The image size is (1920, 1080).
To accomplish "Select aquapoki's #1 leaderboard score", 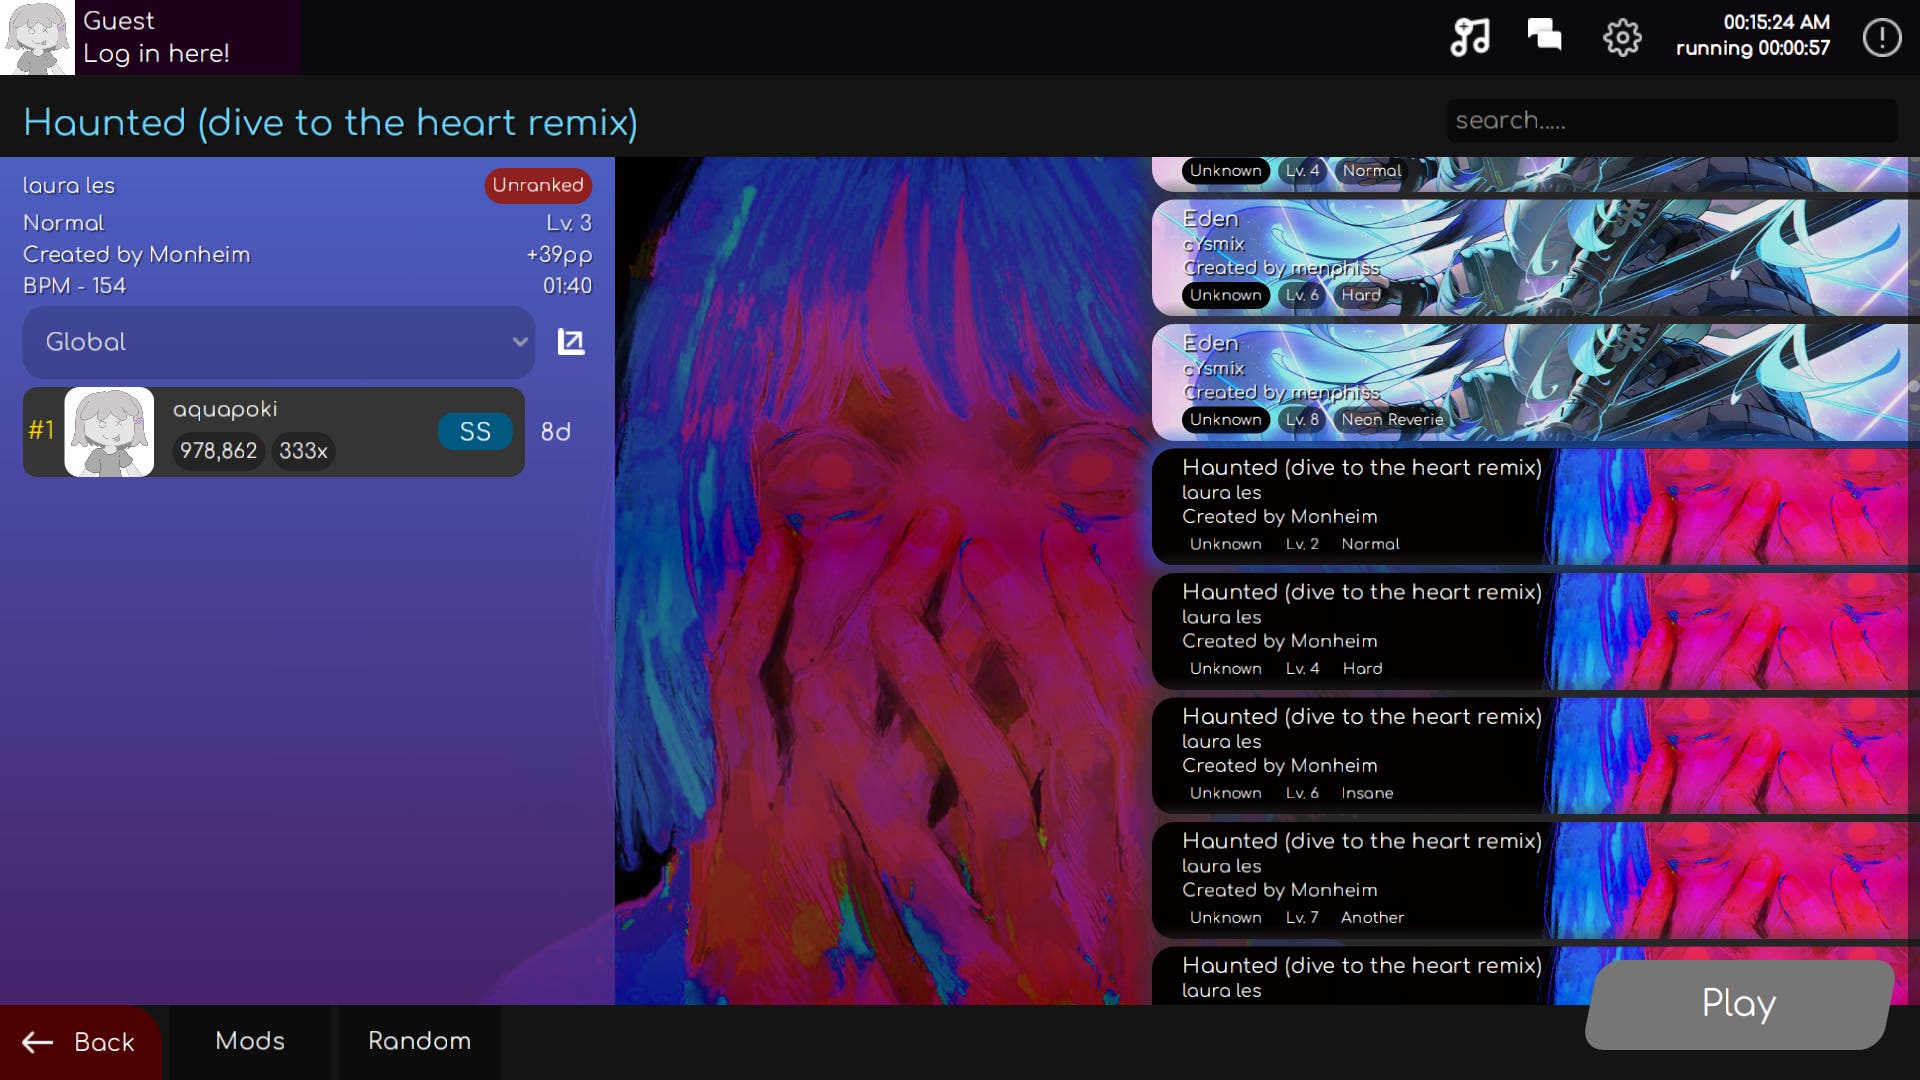I will pyautogui.click(x=274, y=432).
